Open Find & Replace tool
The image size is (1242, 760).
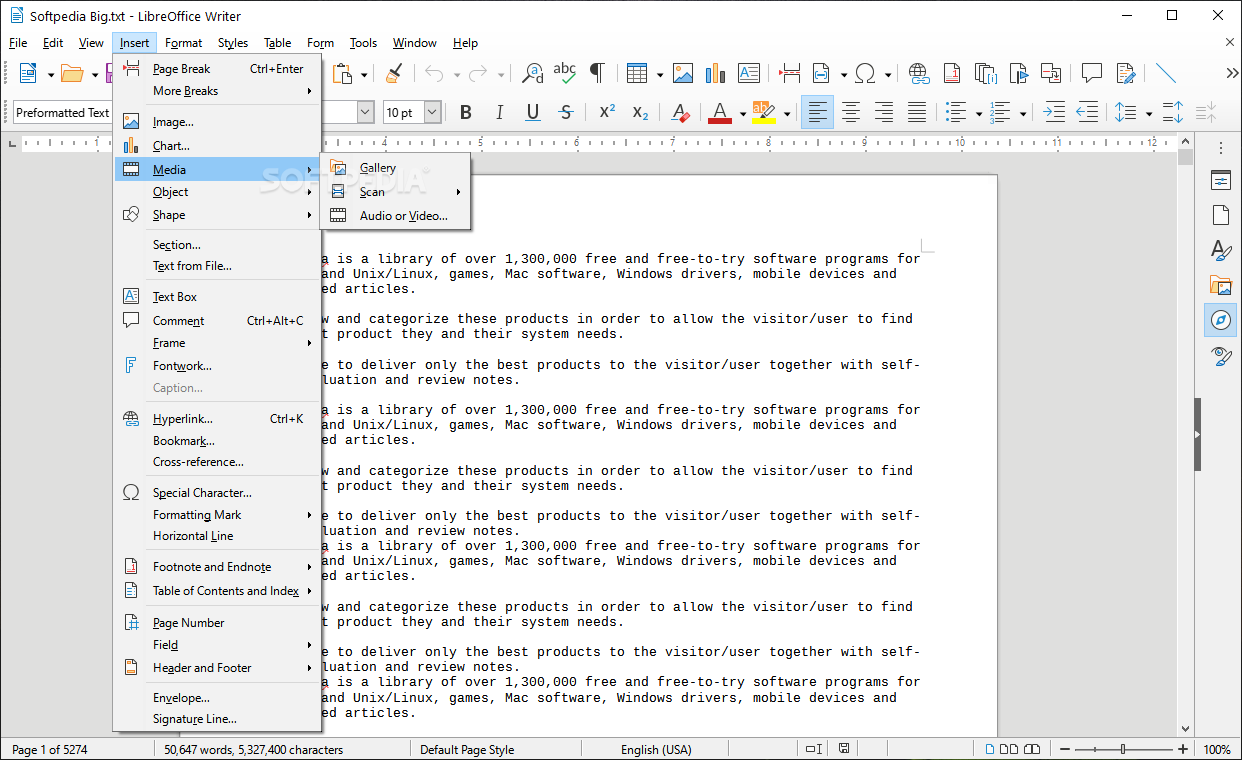[533, 73]
